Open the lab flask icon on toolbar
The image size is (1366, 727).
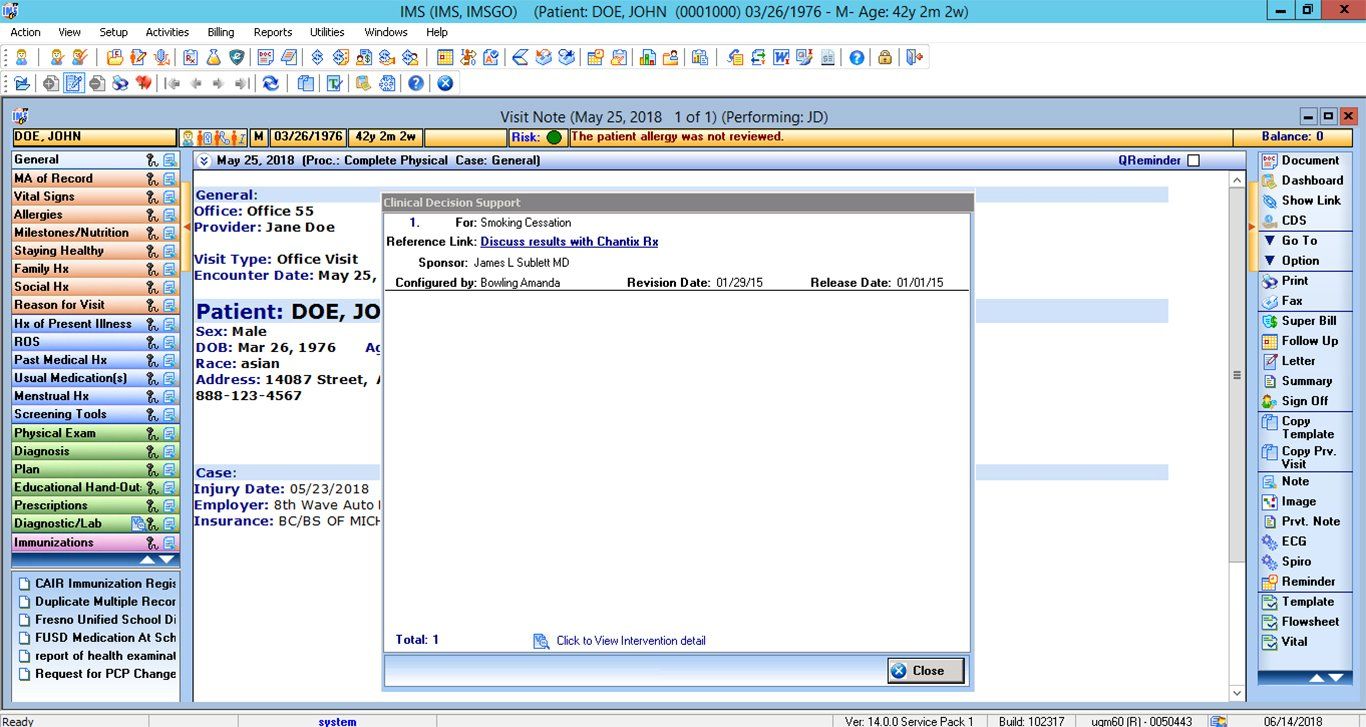[x=212, y=57]
